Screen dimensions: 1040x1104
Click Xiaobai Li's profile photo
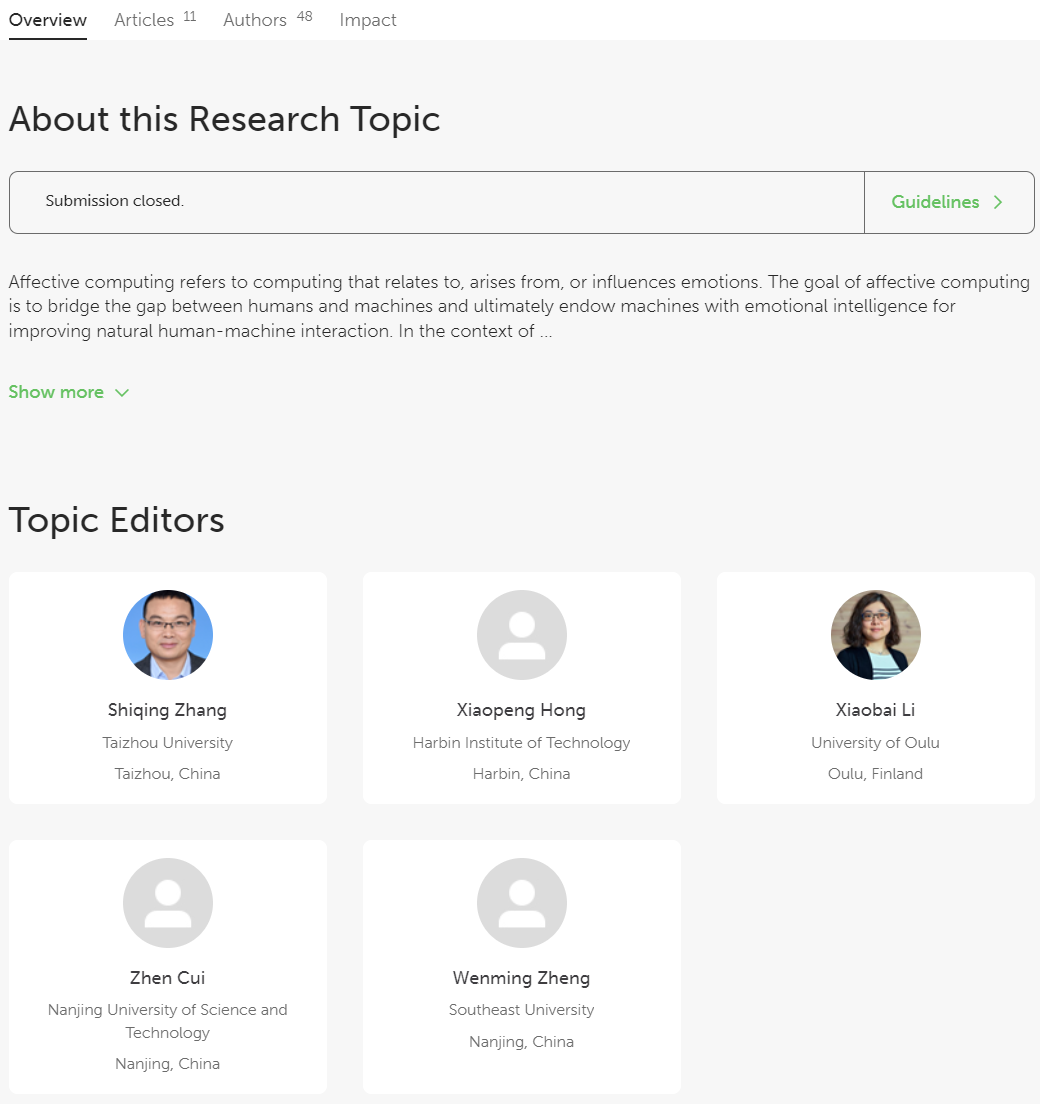pyautogui.click(x=875, y=635)
